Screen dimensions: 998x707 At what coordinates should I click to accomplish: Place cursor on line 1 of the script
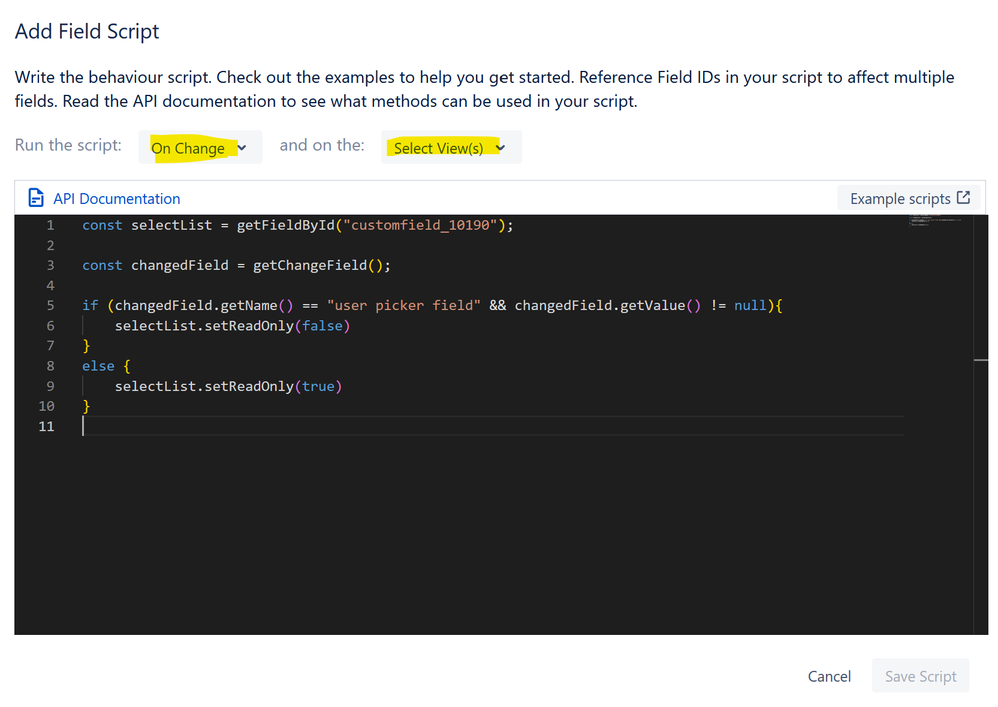coord(300,225)
